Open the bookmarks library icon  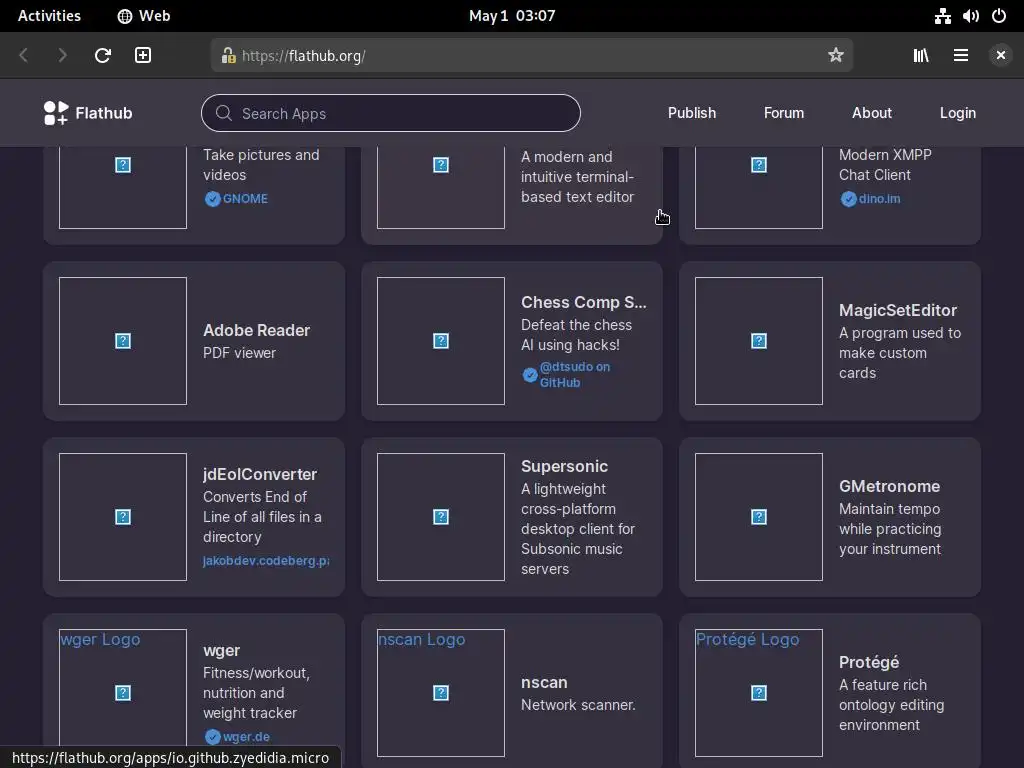coord(921,56)
